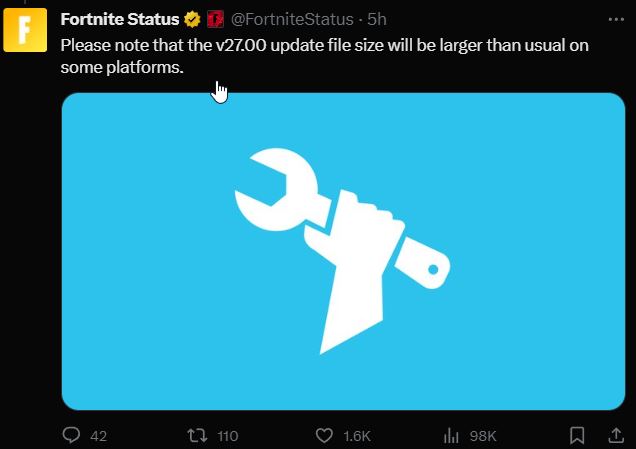The image size is (636, 449).
Task: Click the red affiliate badge icon
Action: [x=215, y=19]
